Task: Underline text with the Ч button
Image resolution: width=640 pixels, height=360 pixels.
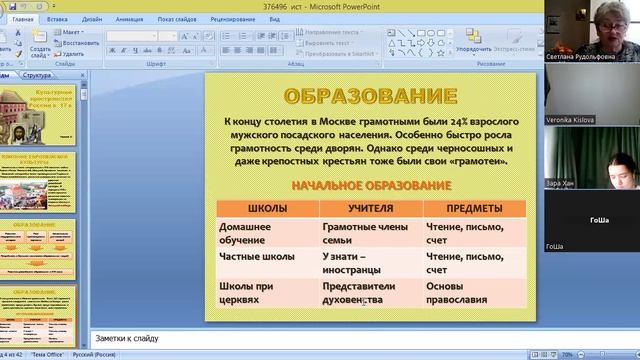Action: click(136, 51)
